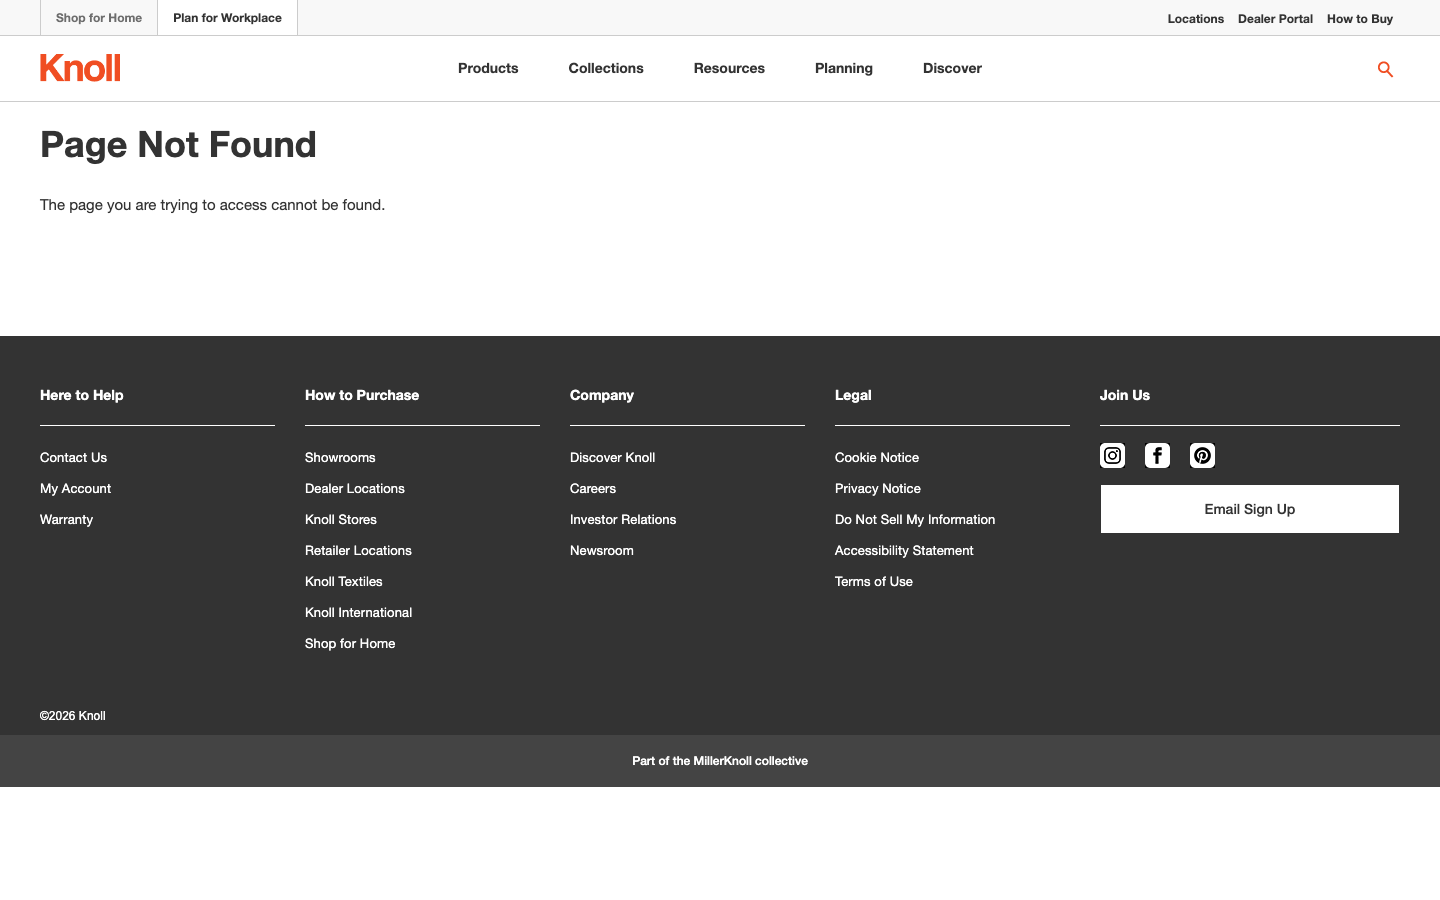Open the Investor Relations link

(x=623, y=520)
